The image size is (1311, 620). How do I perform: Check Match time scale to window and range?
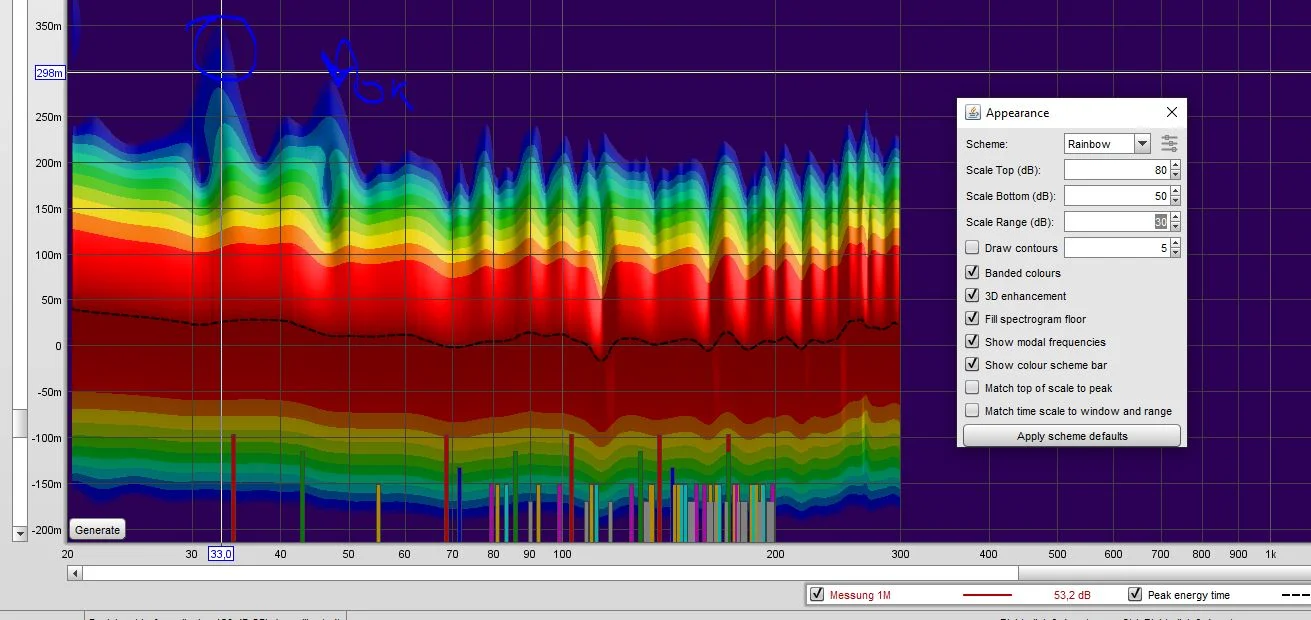pyautogui.click(x=972, y=411)
